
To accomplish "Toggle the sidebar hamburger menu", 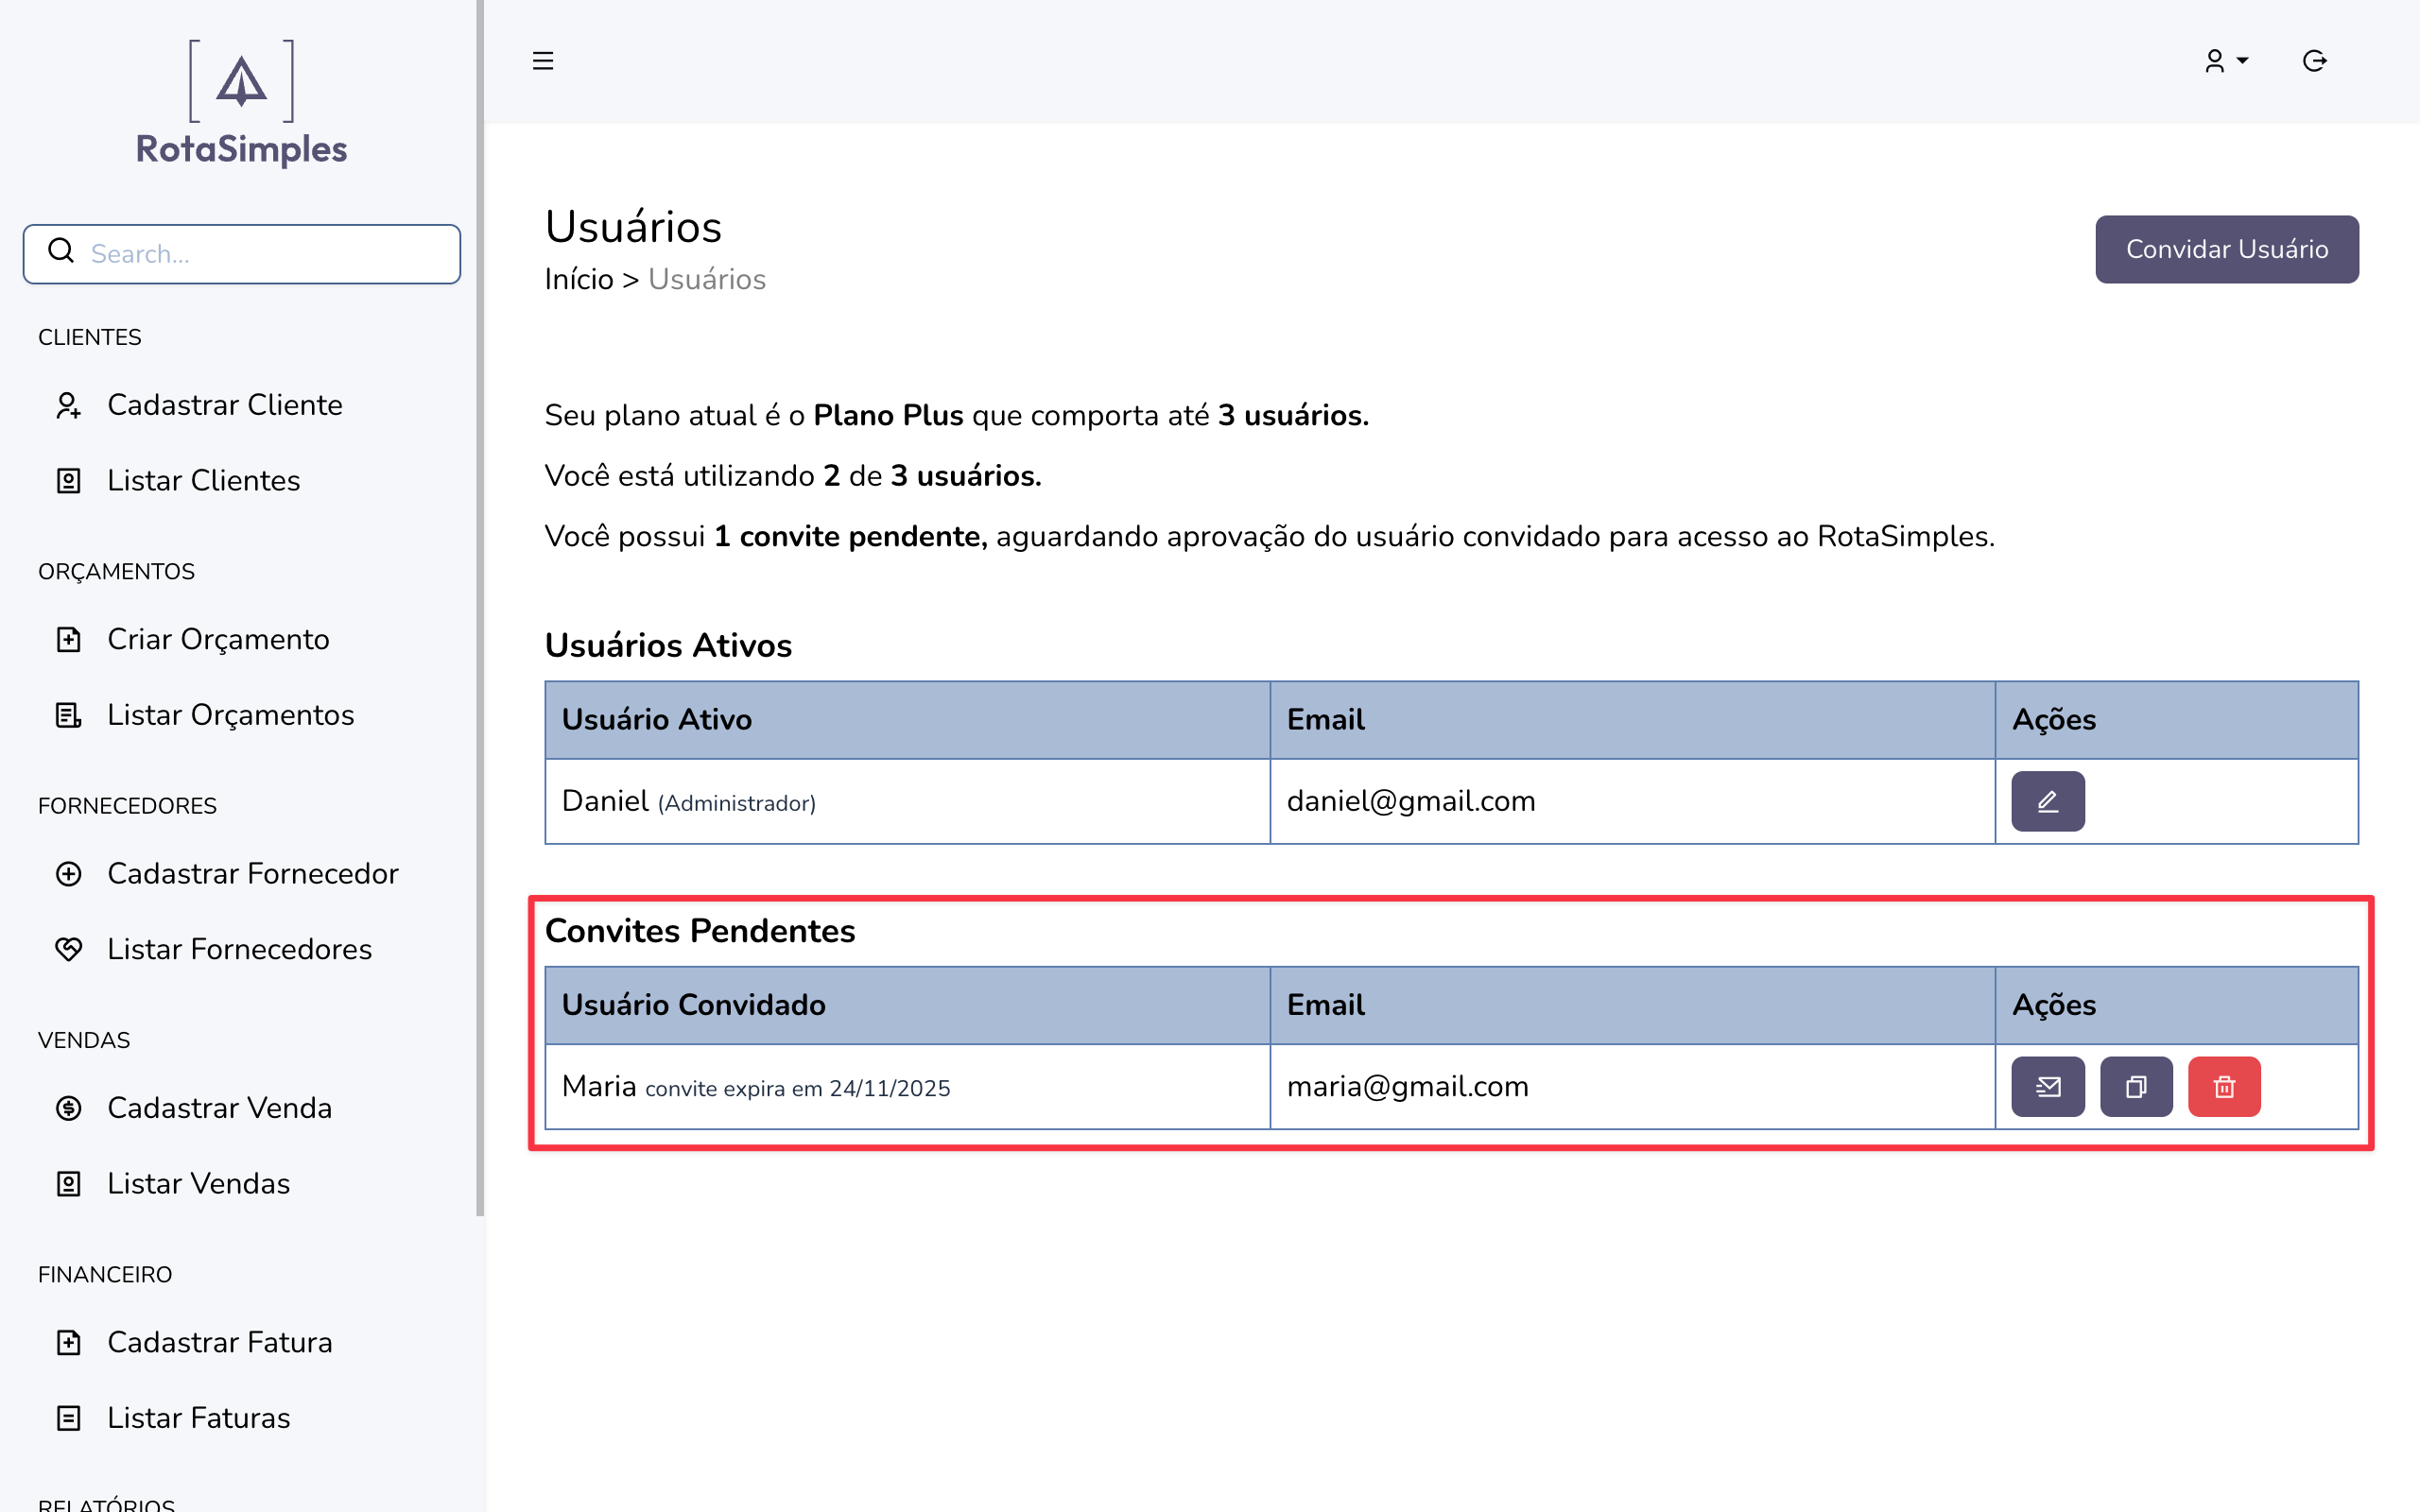I will (x=543, y=61).
